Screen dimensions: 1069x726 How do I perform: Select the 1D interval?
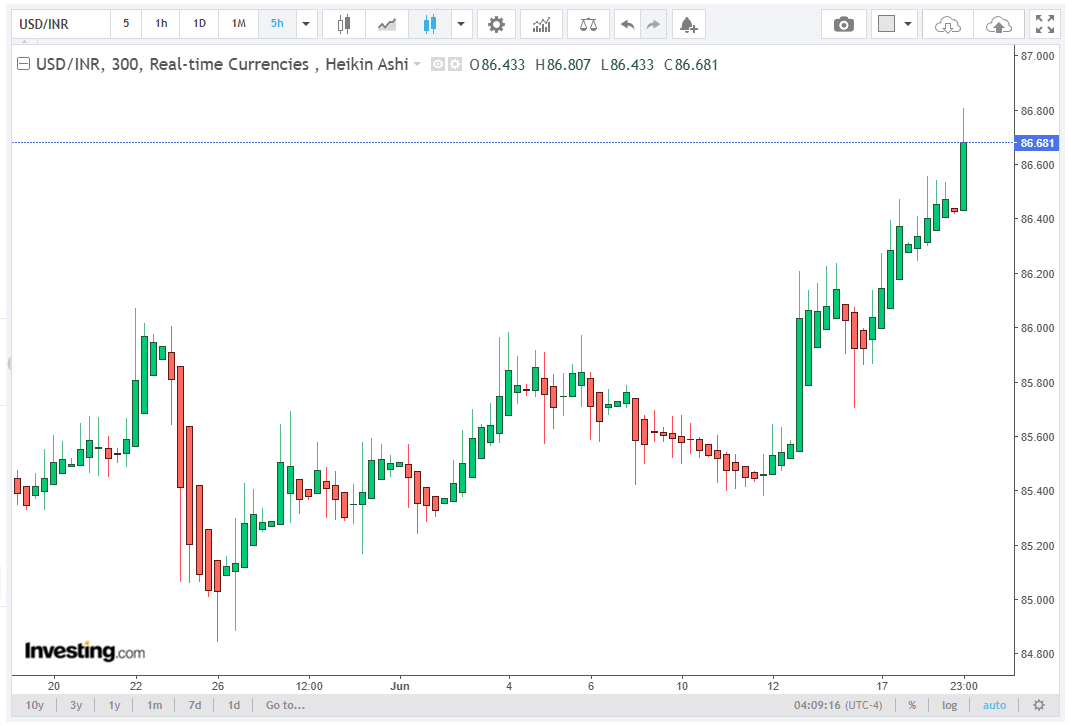coord(199,24)
